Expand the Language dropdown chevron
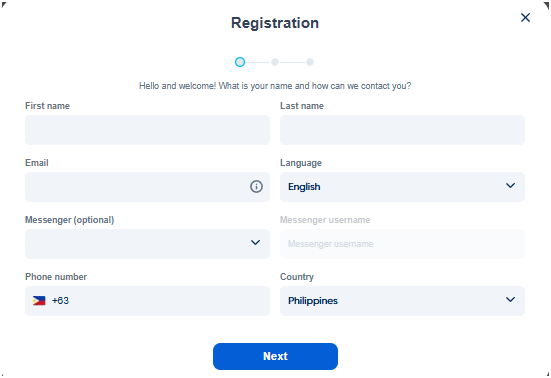The height and width of the screenshot is (378, 551). pos(510,185)
